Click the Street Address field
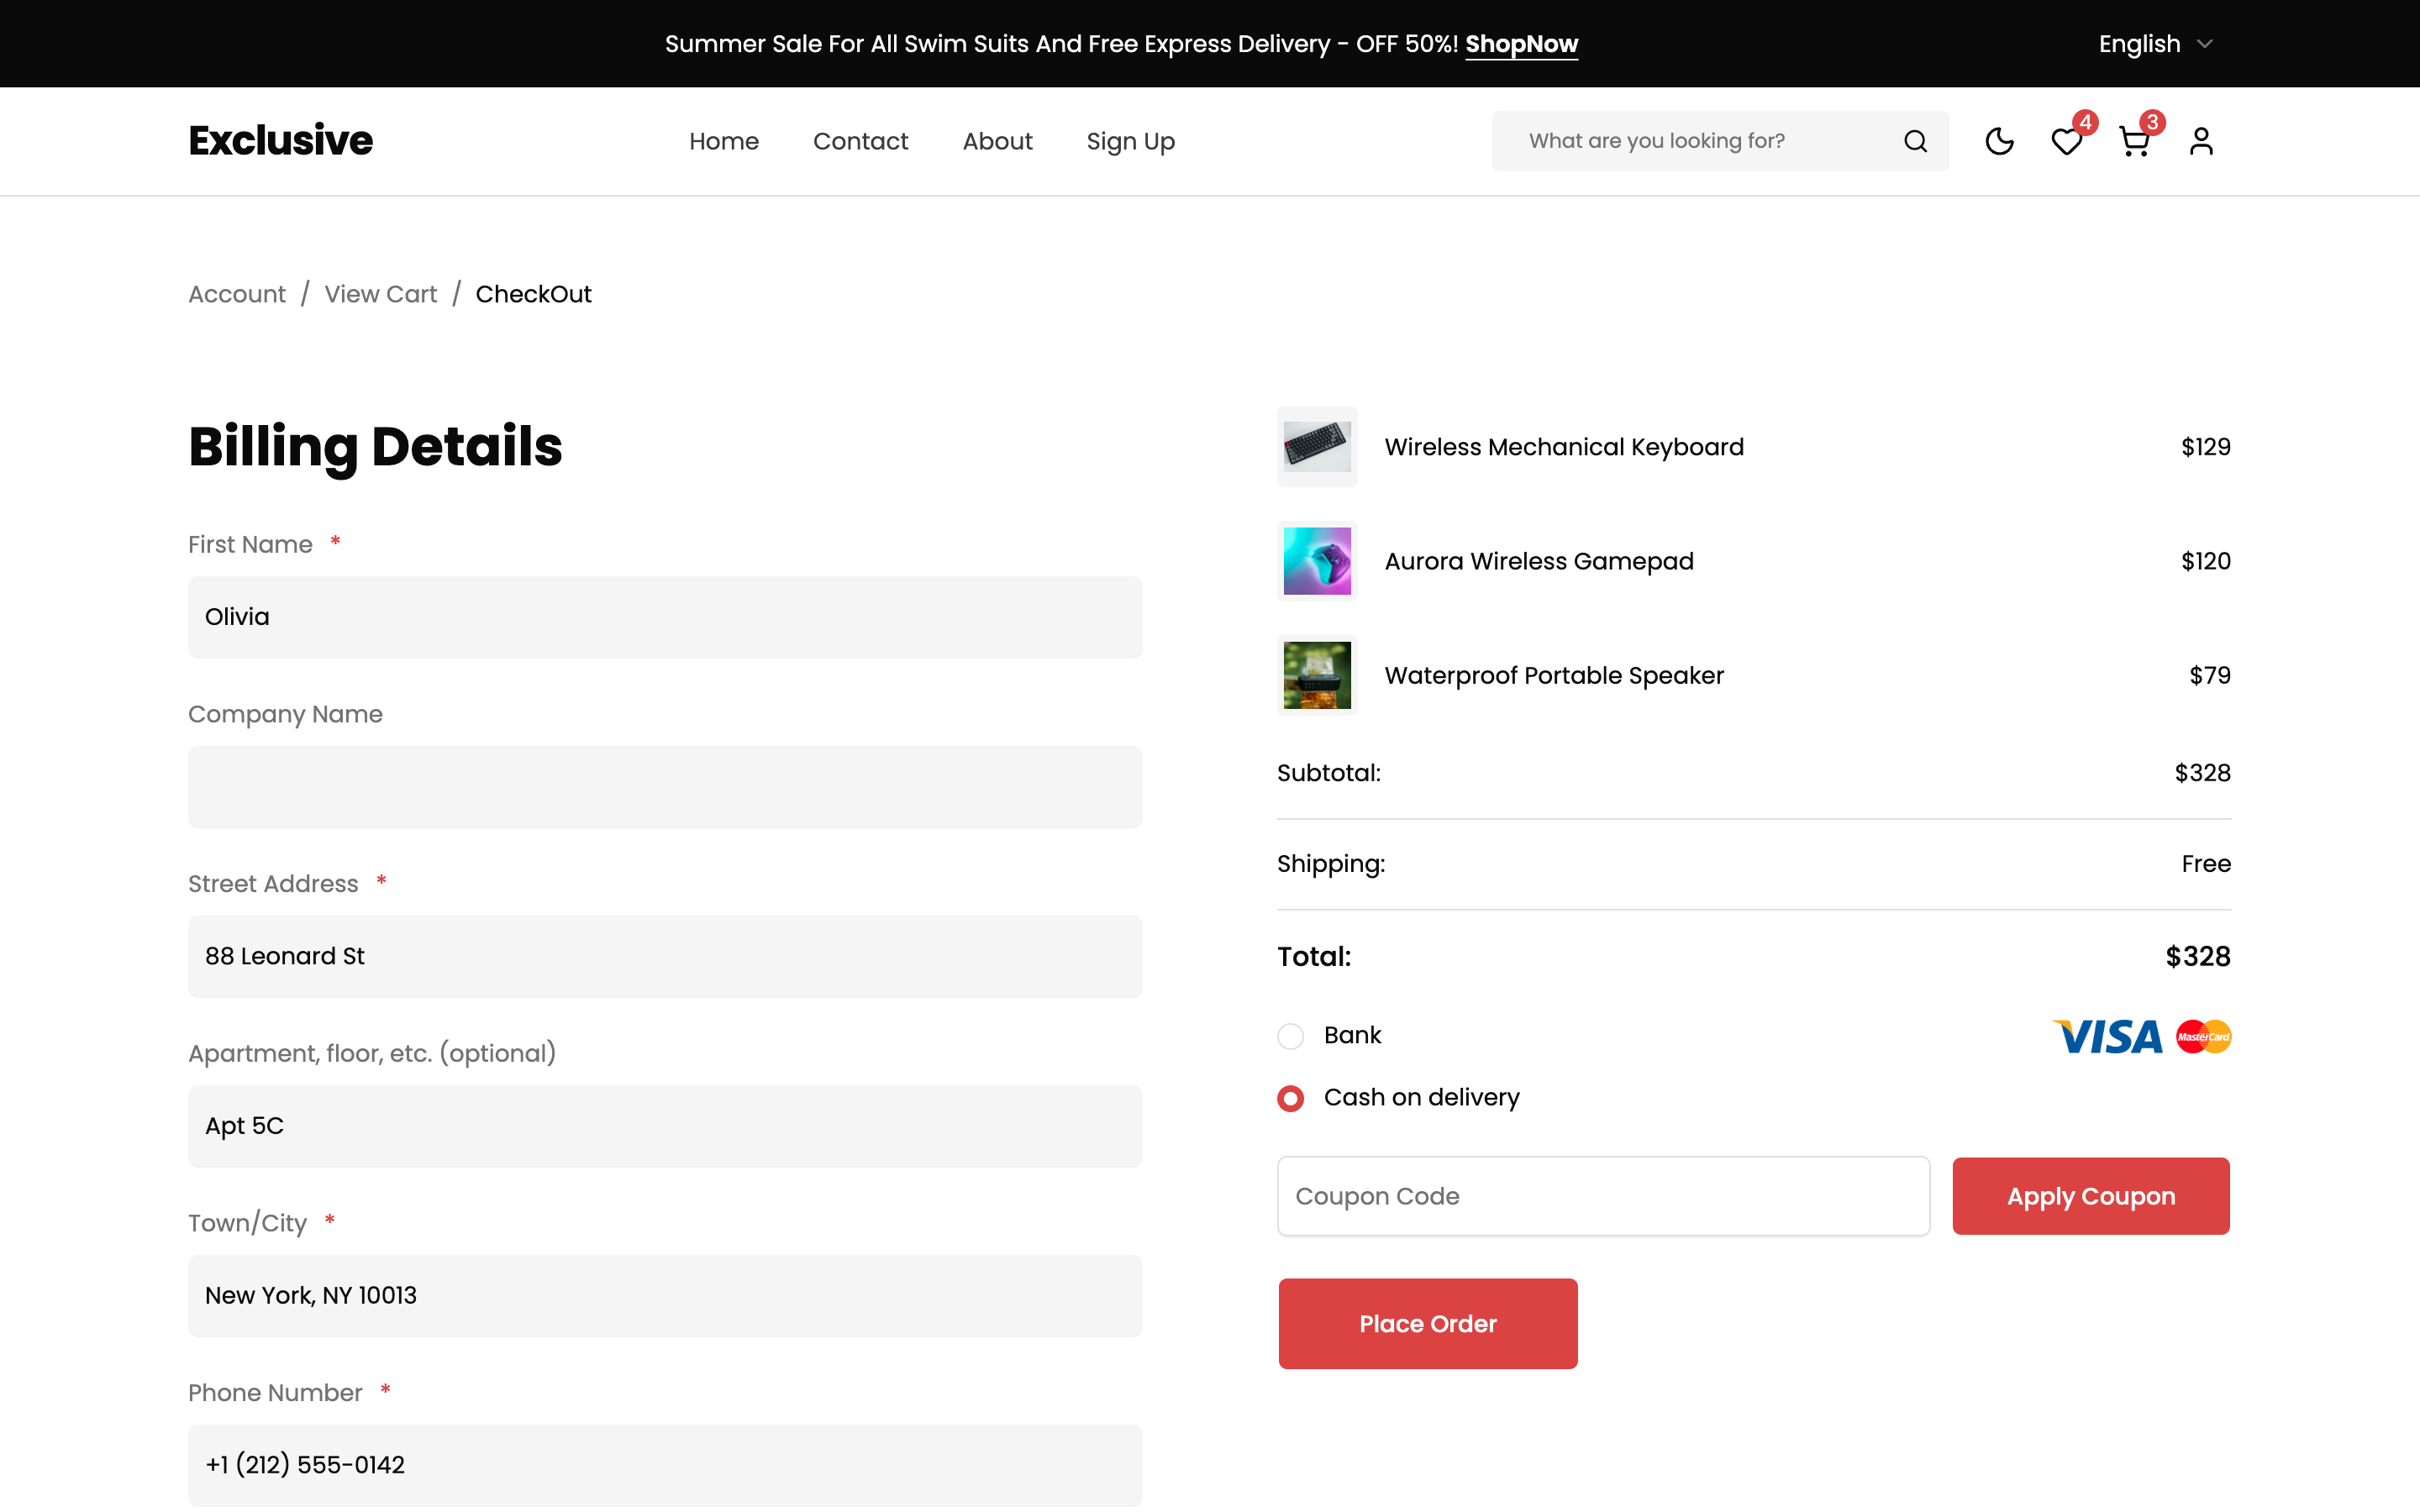The image size is (2420, 1512). click(x=665, y=956)
